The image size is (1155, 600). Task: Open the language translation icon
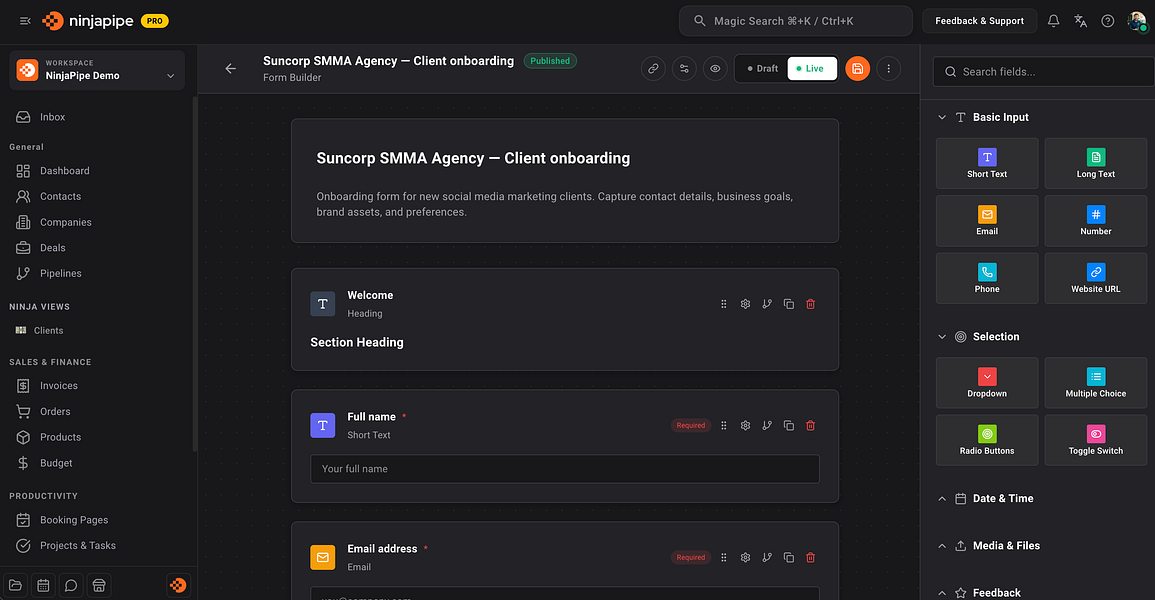(x=1081, y=21)
